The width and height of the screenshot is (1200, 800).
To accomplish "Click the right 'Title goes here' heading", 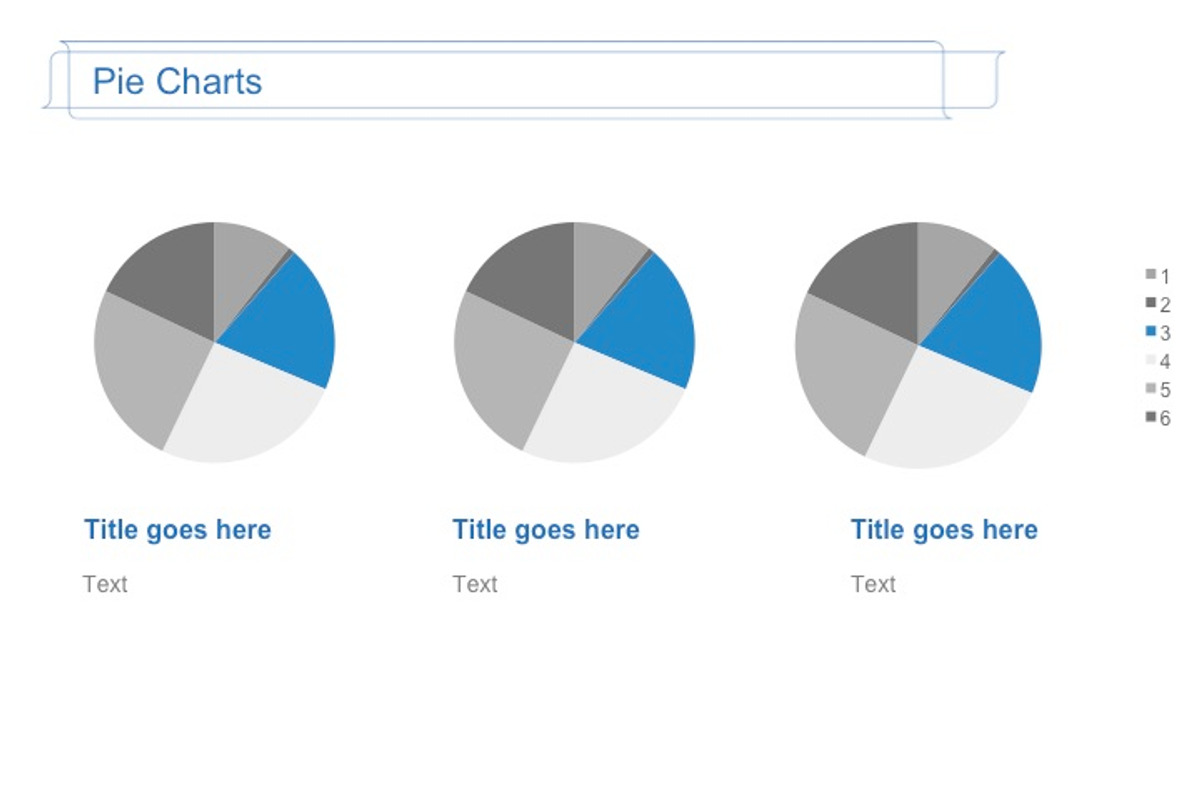I will pyautogui.click(x=944, y=530).
